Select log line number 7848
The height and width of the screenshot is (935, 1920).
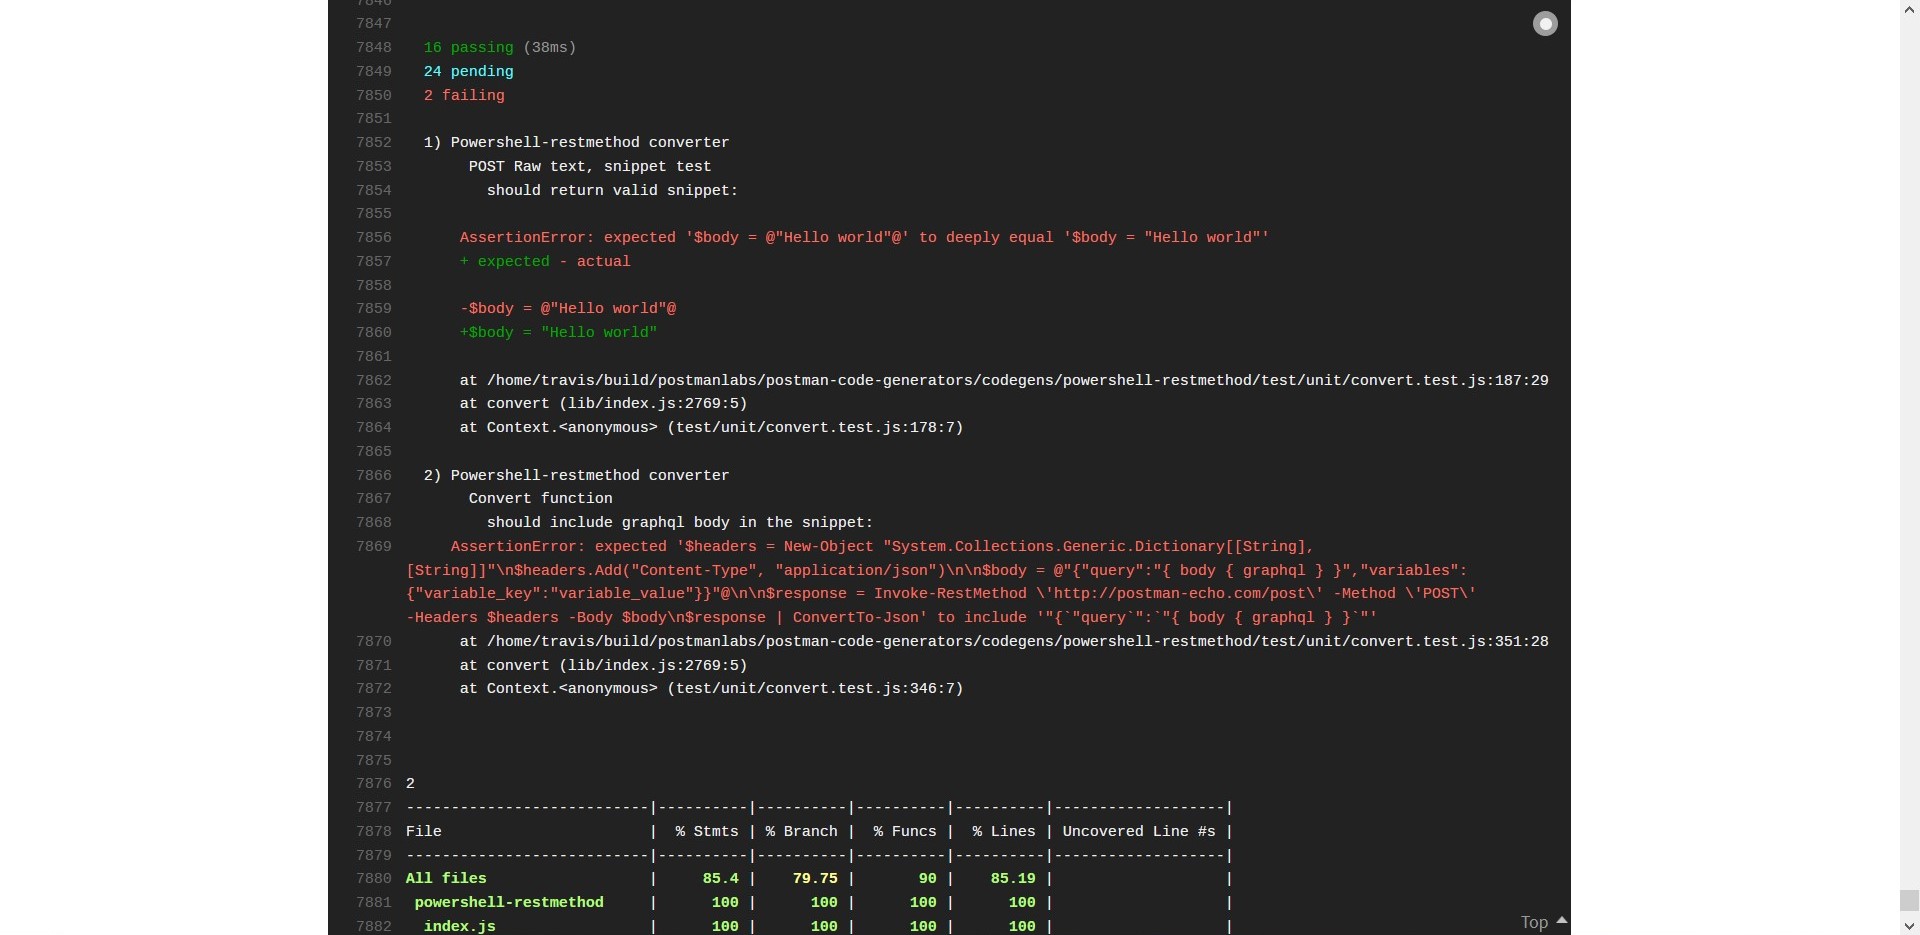pyautogui.click(x=373, y=48)
